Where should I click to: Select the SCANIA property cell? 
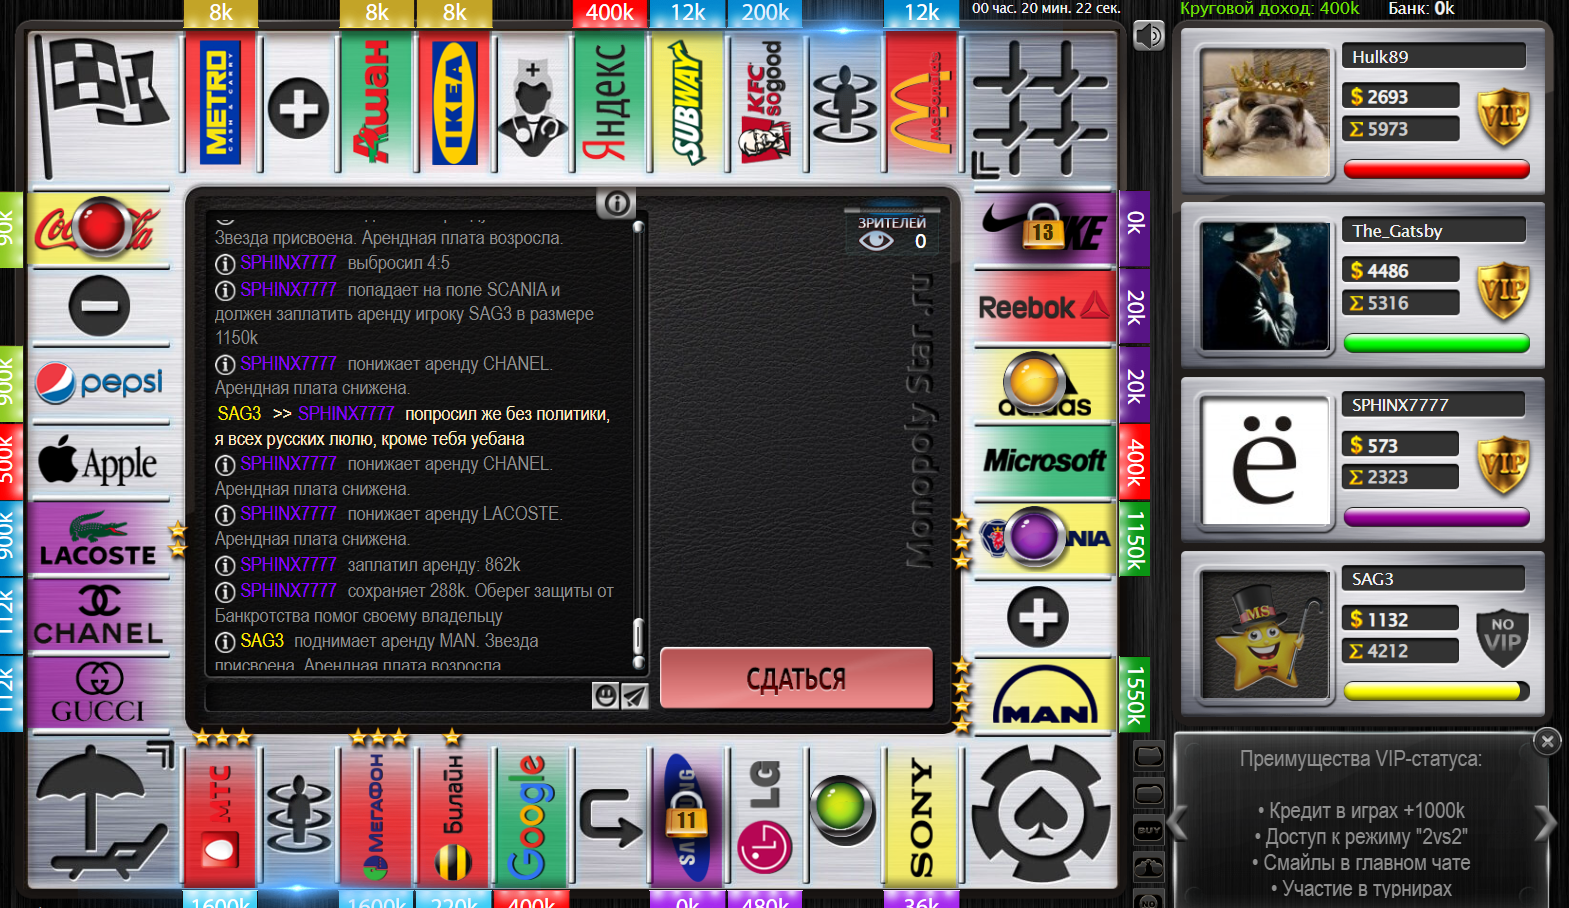pos(1045,540)
